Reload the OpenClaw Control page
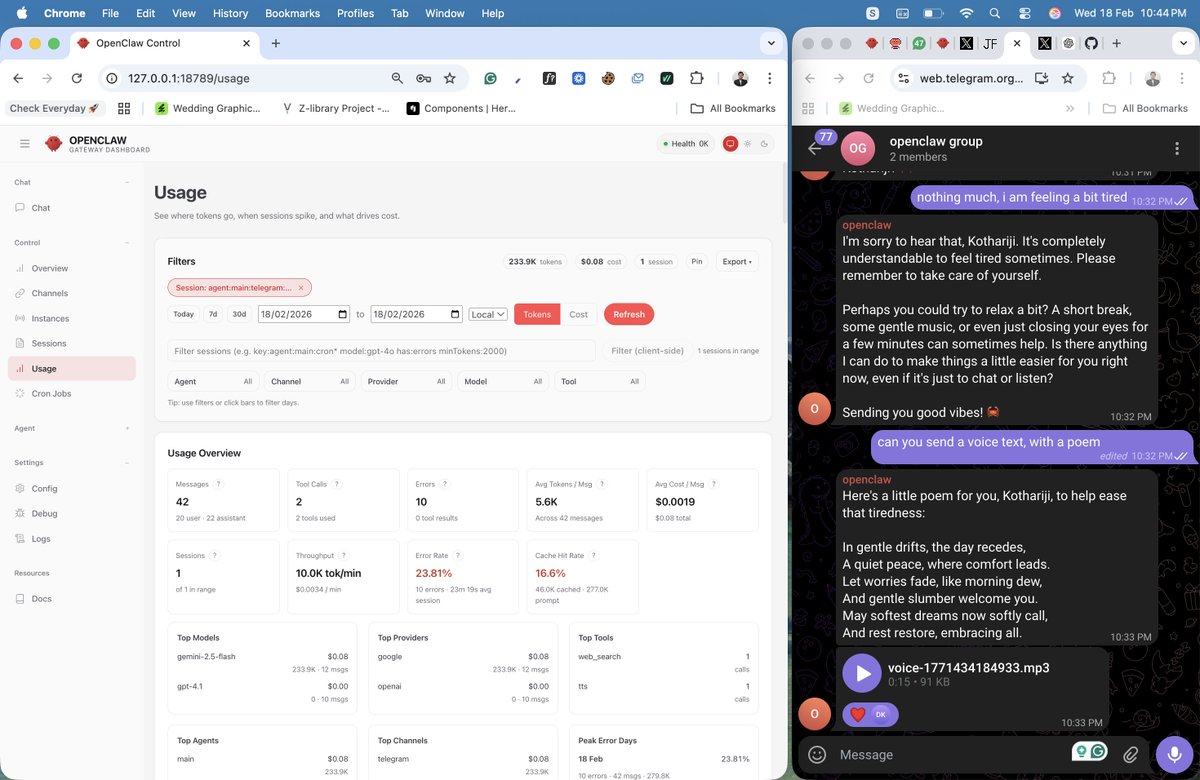The image size is (1200, 780). point(76,78)
